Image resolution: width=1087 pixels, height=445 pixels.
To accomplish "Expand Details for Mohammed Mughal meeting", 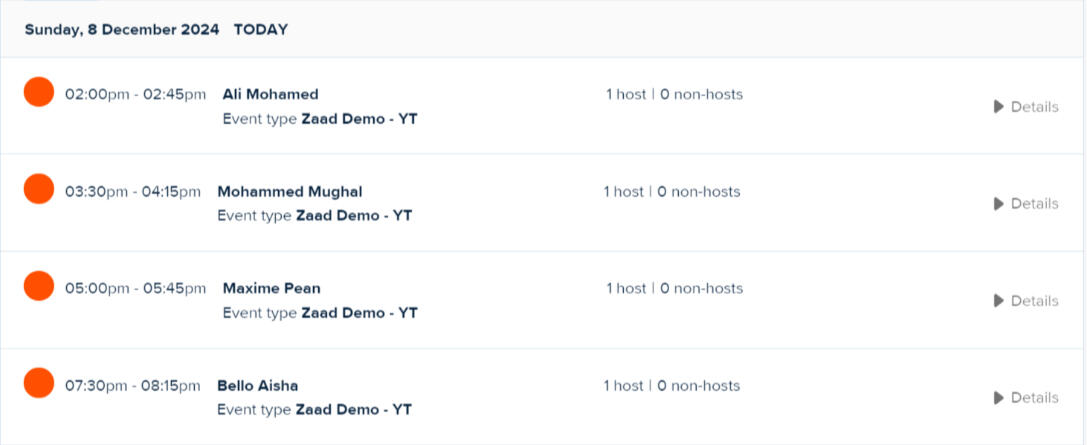I will (1026, 204).
